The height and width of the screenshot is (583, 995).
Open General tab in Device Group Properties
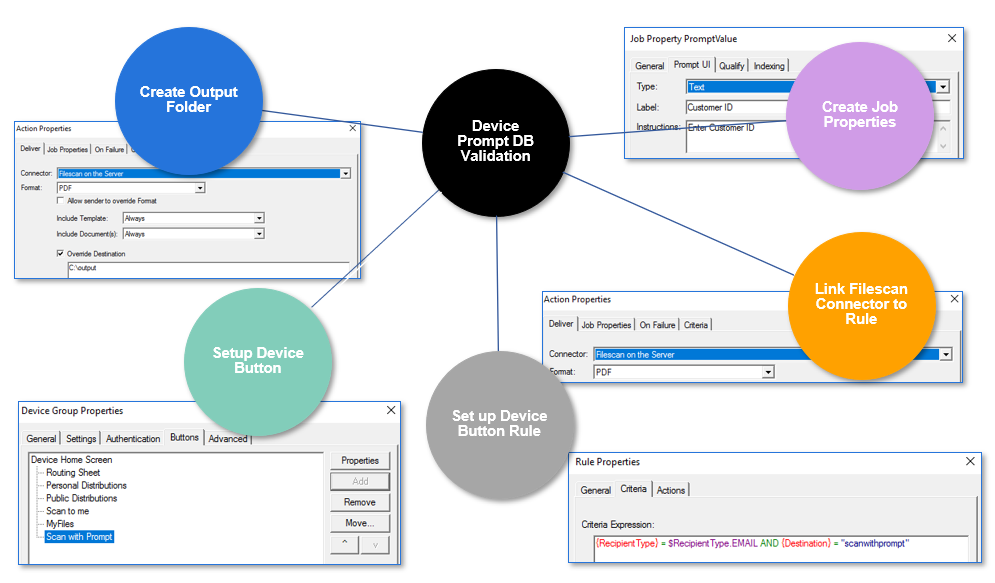[41, 438]
